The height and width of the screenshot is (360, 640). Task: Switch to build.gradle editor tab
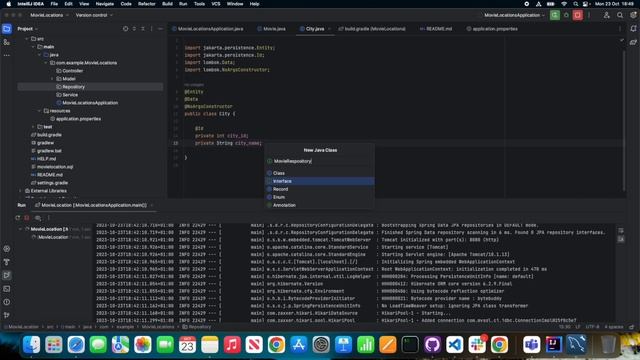[372, 29]
